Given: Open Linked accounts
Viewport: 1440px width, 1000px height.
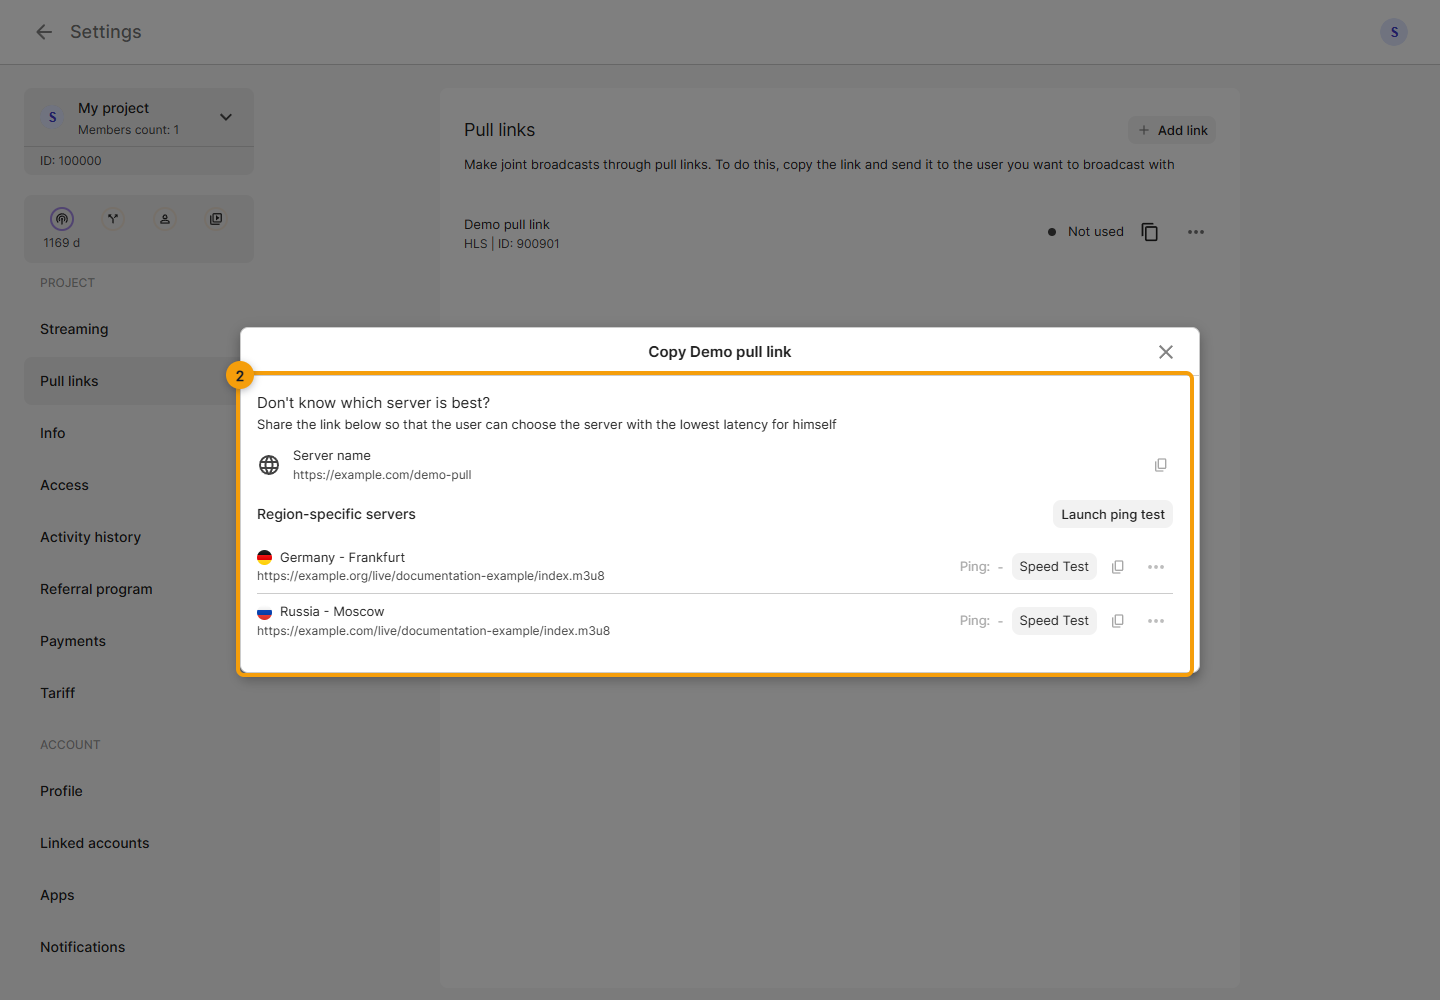Looking at the screenshot, I should coord(95,843).
